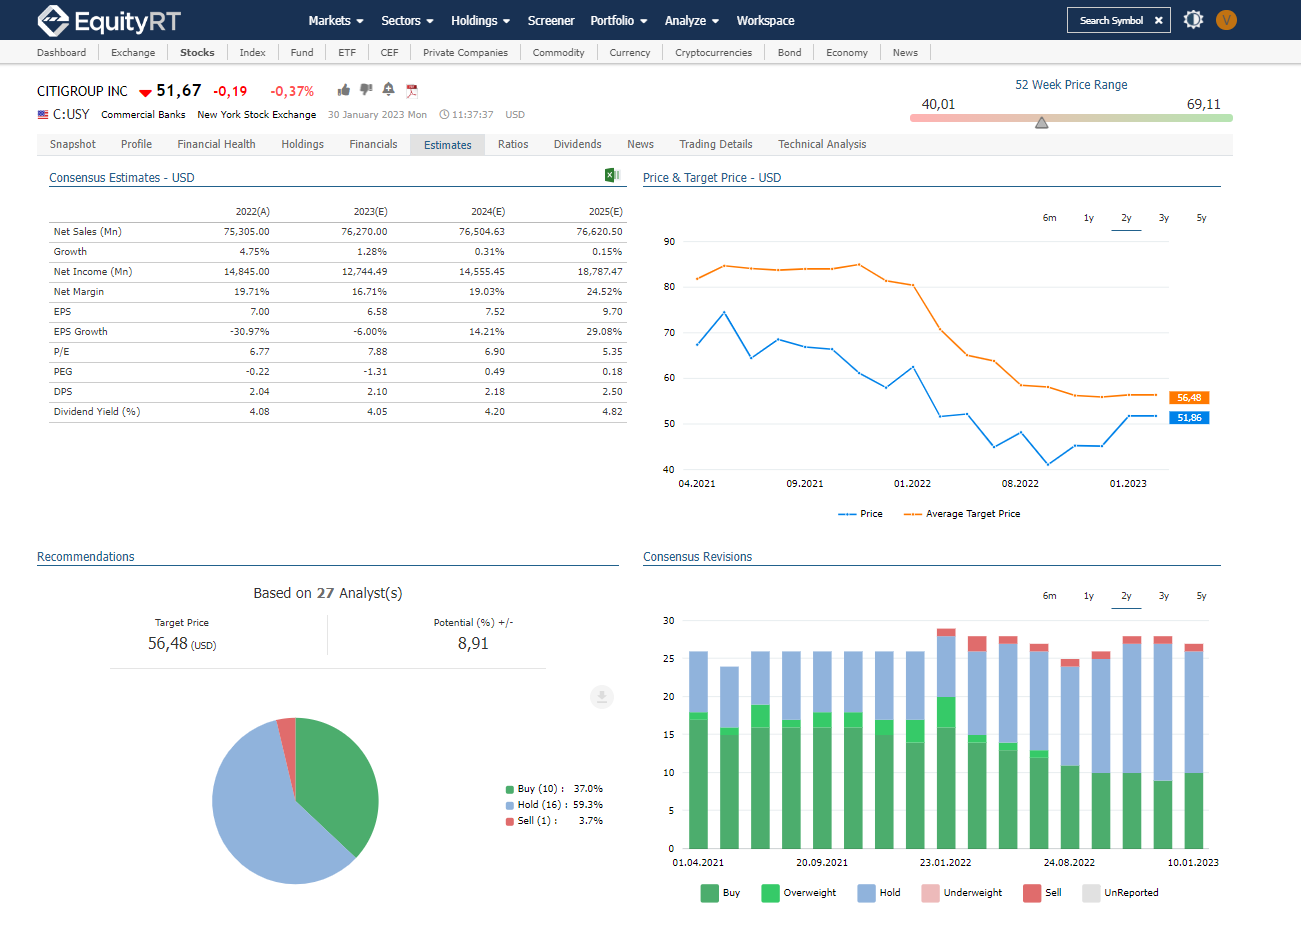
Task: Open the Economy section link
Action: [847, 52]
